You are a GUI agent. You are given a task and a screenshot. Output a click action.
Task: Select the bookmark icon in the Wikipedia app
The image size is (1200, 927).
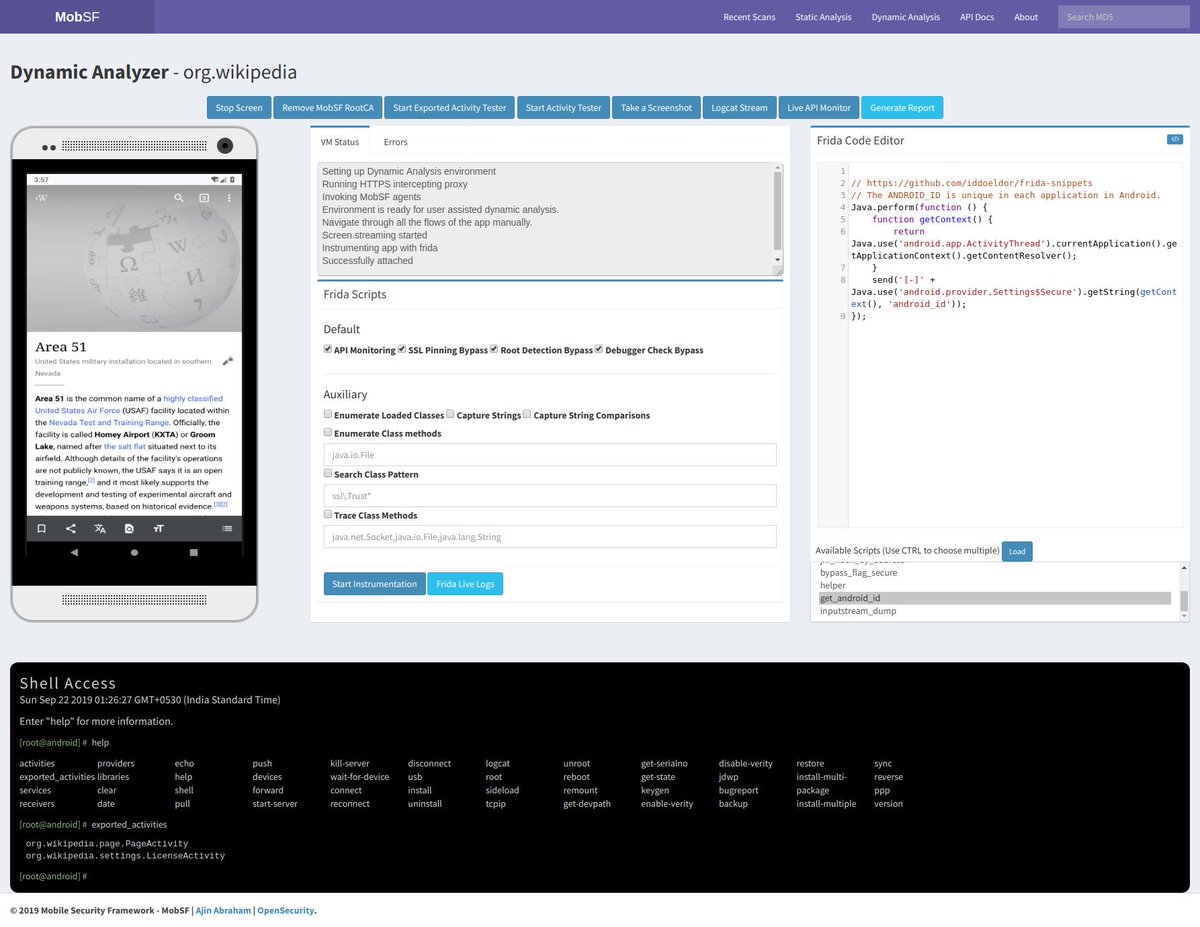[42, 529]
